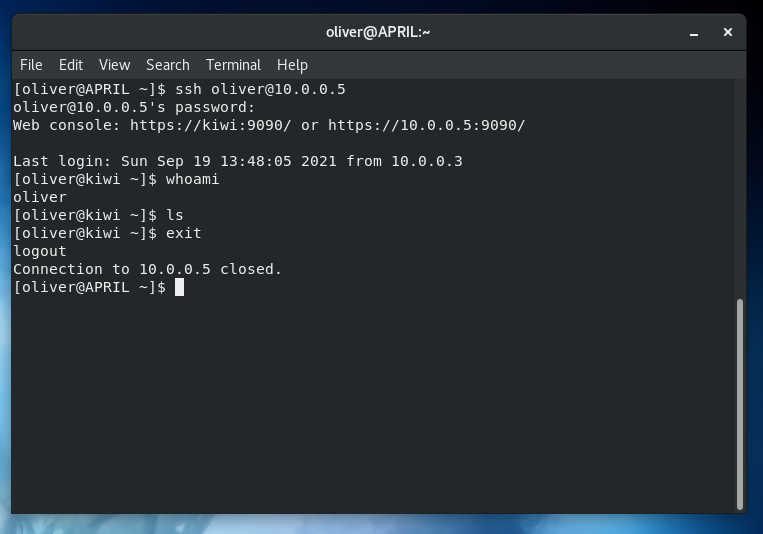
Task: Click the https://10.0.0.5:9090/ URL
Action: (426, 125)
